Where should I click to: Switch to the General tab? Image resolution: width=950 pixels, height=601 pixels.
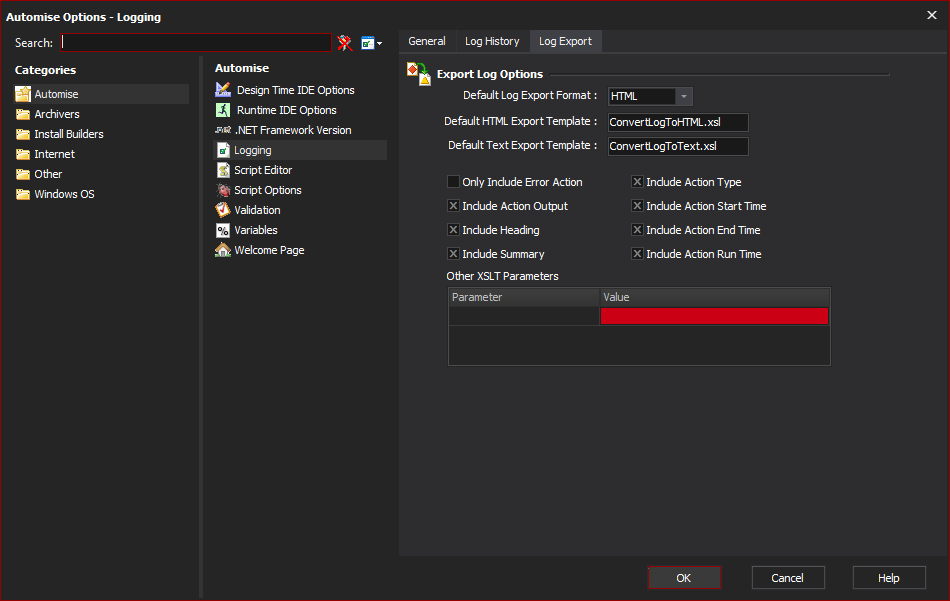427,41
